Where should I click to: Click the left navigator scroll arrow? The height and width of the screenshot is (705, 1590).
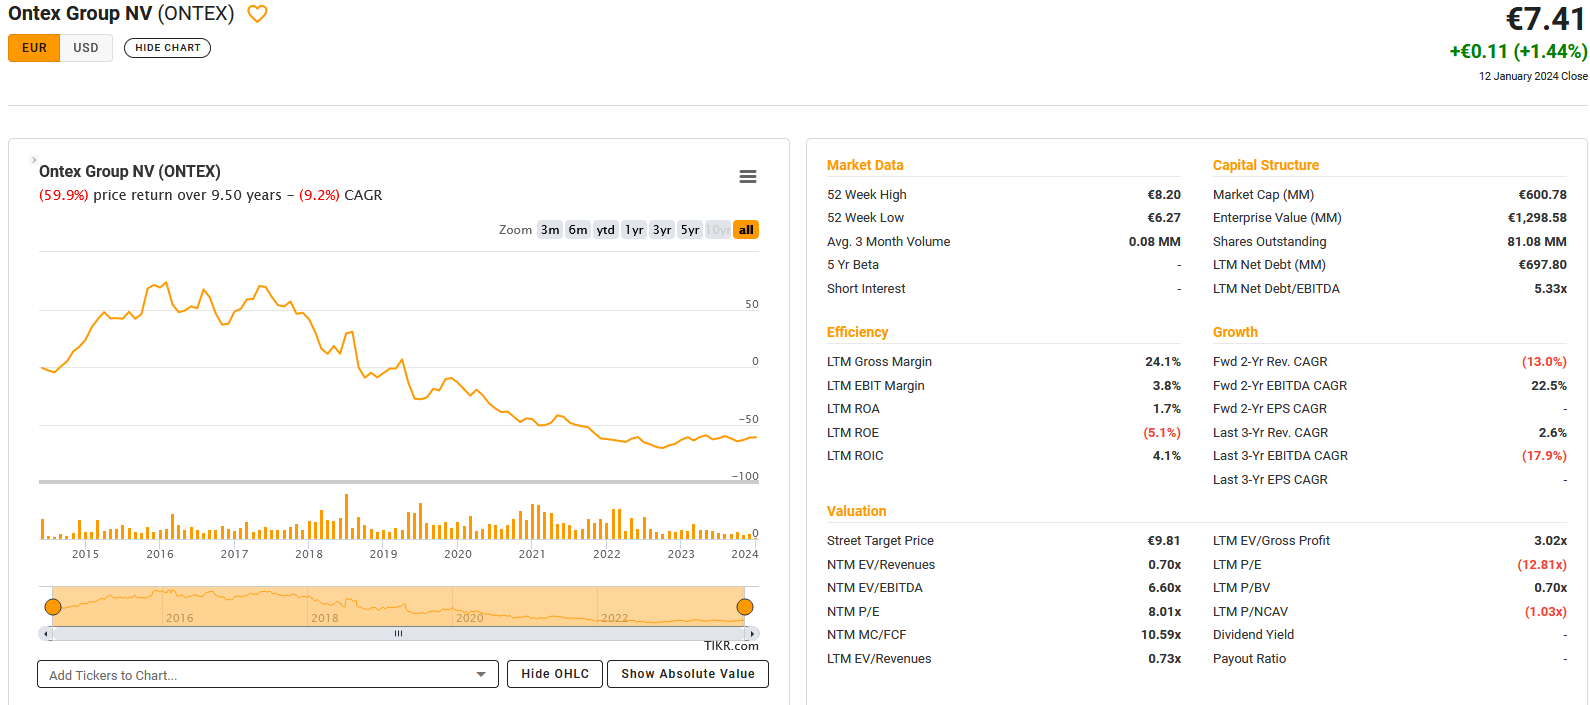tap(45, 633)
